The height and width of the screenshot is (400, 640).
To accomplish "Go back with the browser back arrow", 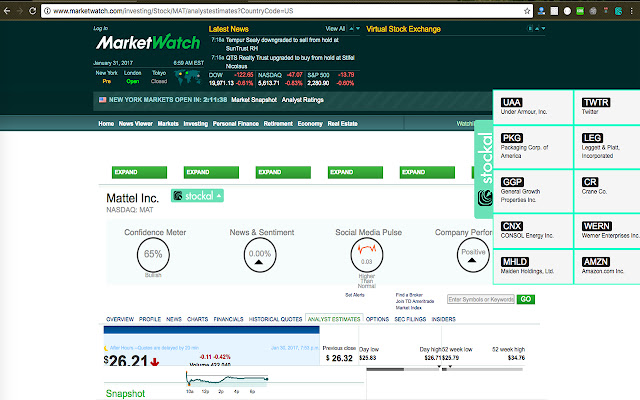I will (x=7, y=11).
